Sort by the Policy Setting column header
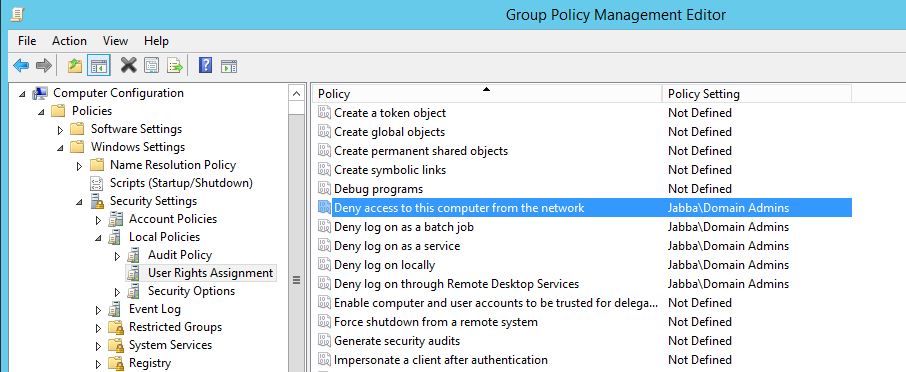This screenshot has width=906, height=372. (757, 94)
